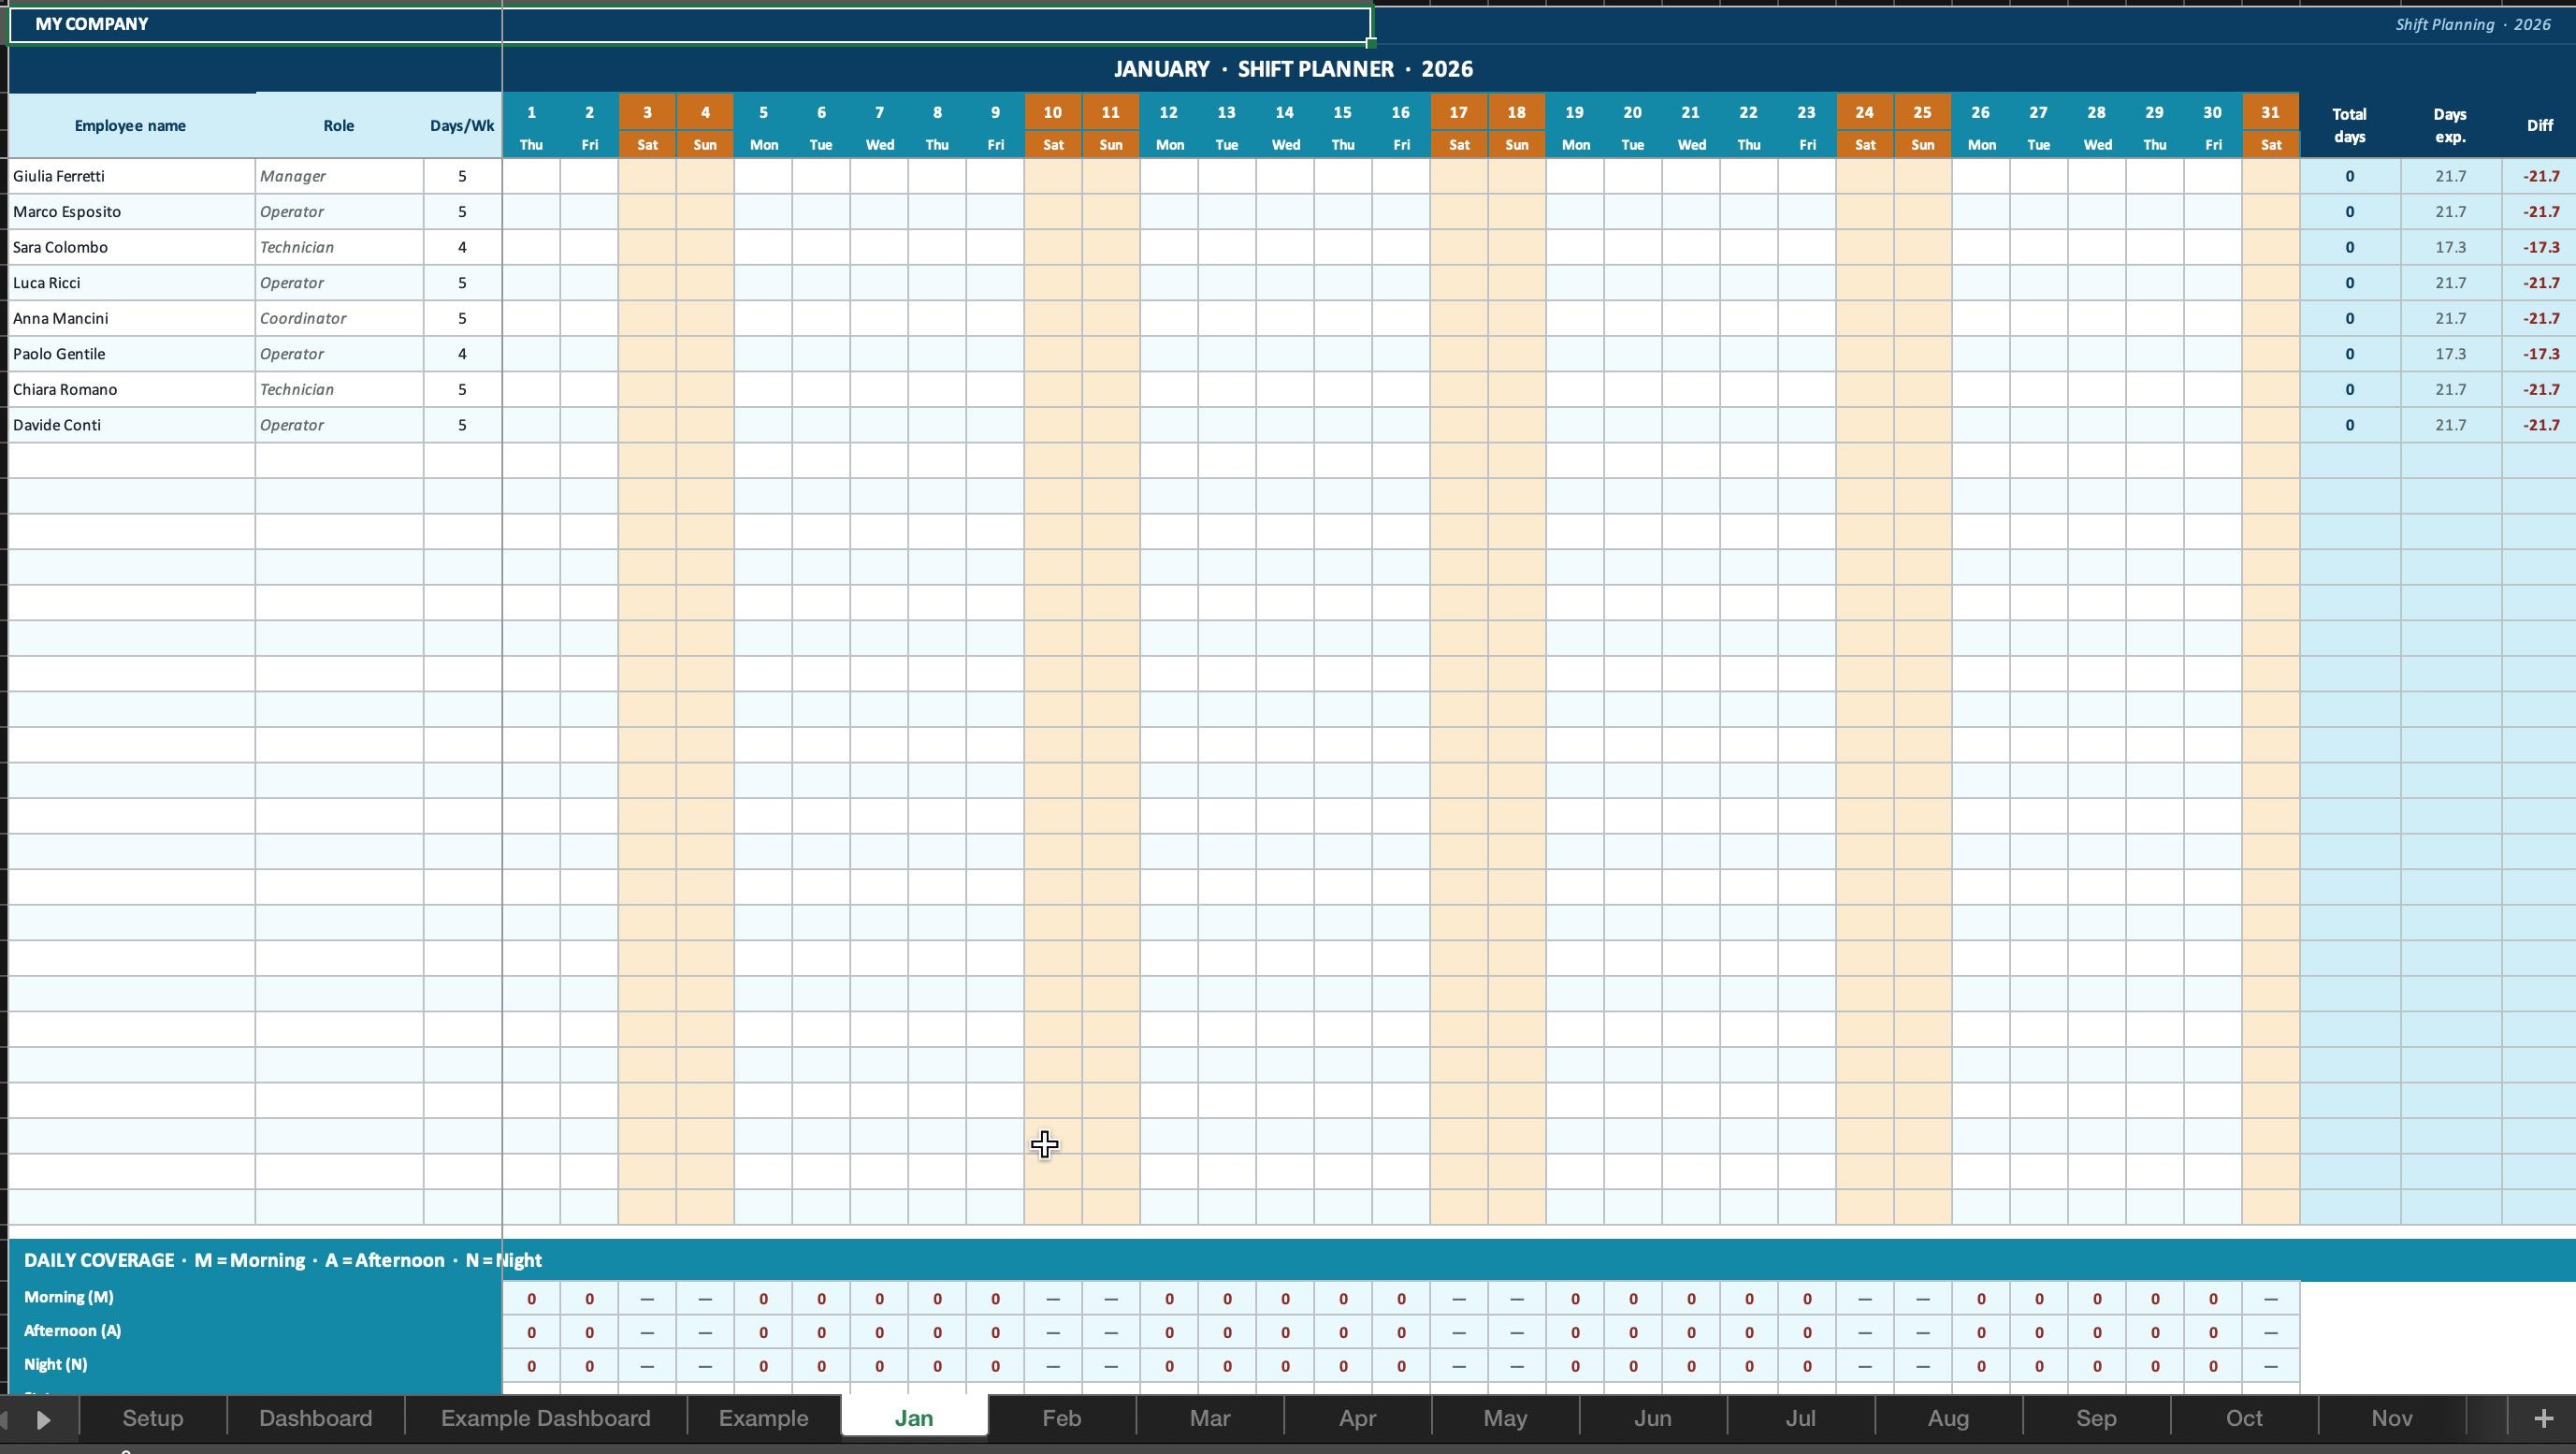
Task: Click the Days exp. column header
Action: coord(2450,126)
